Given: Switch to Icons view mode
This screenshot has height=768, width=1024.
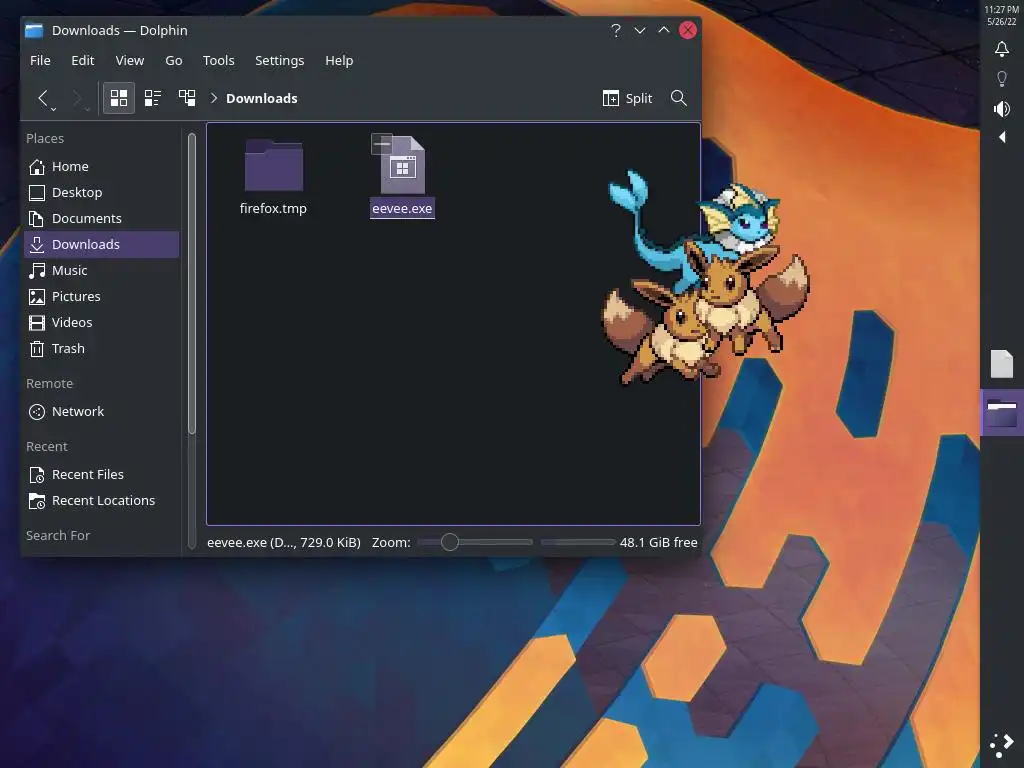Looking at the screenshot, I should click(119, 98).
